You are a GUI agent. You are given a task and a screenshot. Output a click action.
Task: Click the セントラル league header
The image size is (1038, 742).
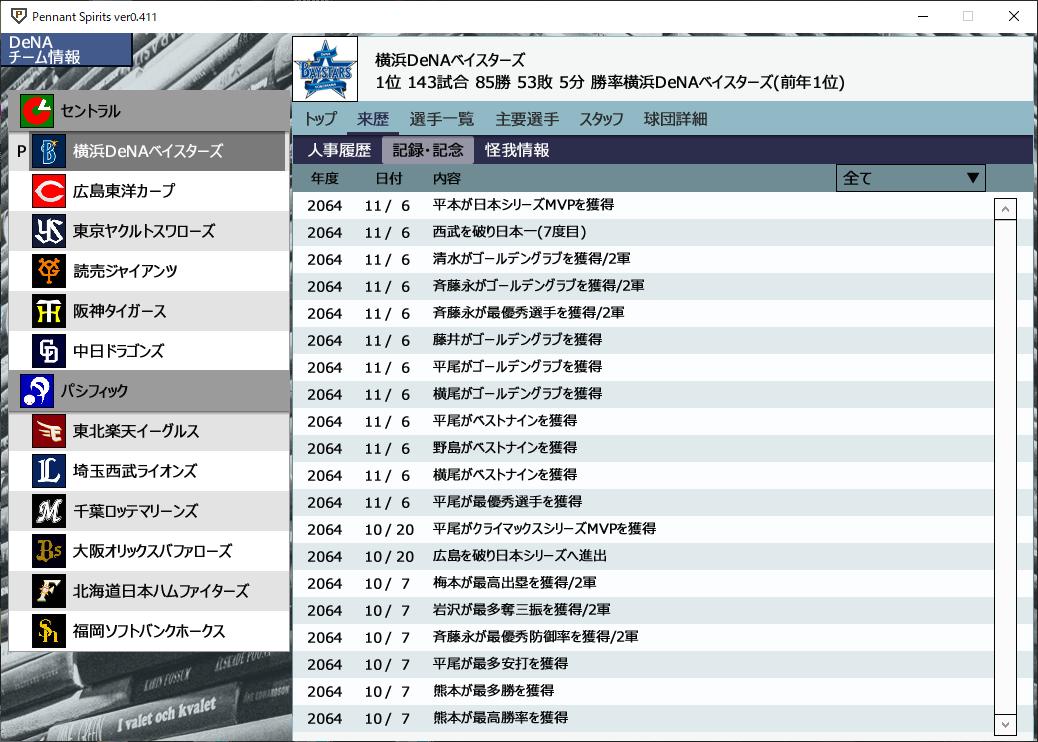[149, 111]
